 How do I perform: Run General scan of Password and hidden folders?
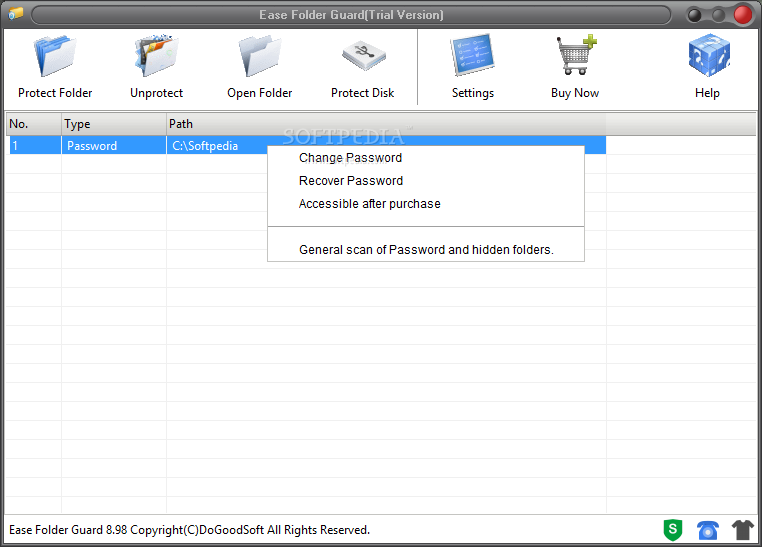pos(426,250)
